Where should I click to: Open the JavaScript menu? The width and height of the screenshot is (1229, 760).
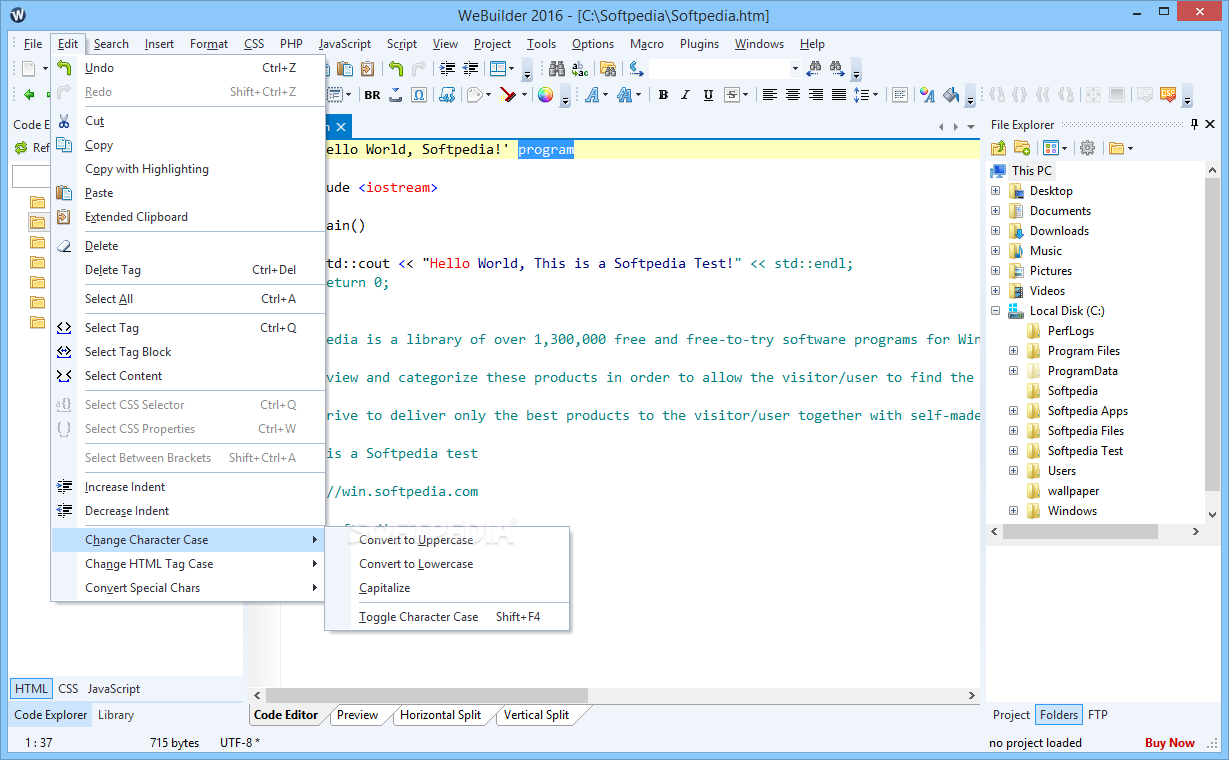(345, 44)
